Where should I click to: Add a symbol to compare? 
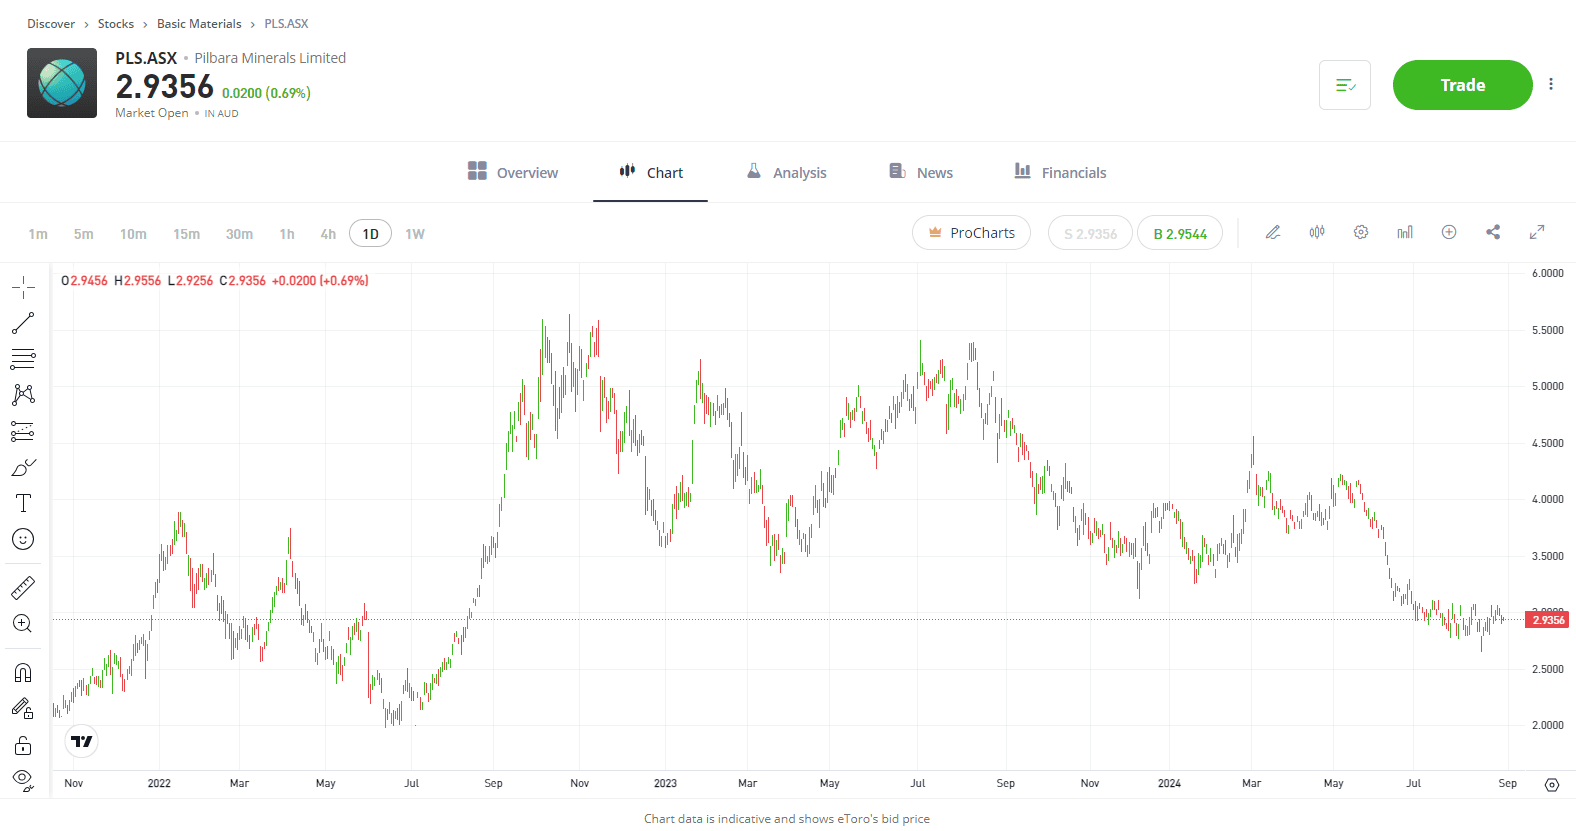[1449, 232]
